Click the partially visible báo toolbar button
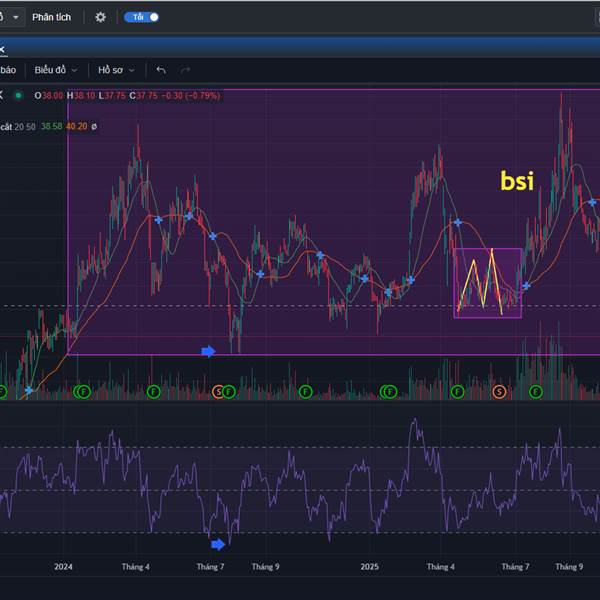 8,70
